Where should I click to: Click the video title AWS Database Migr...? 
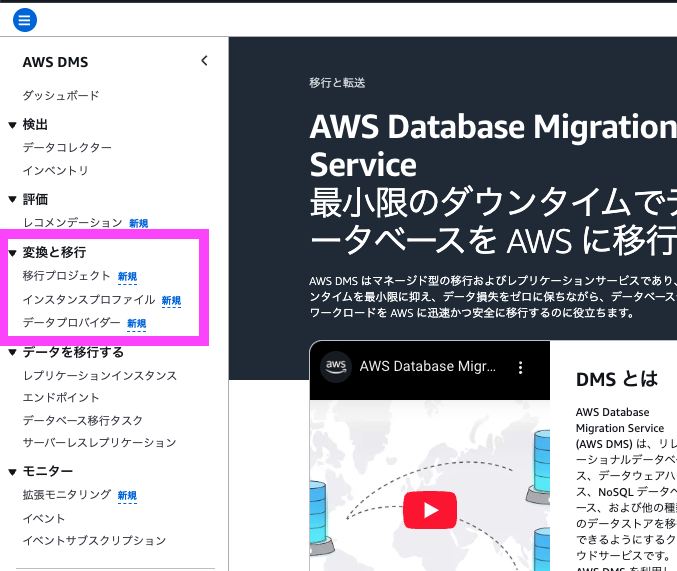(x=428, y=366)
